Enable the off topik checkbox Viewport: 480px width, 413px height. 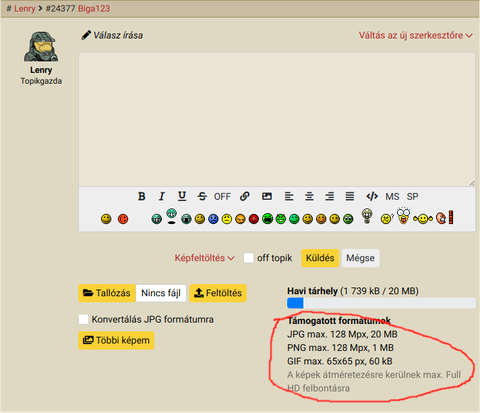(x=249, y=258)
